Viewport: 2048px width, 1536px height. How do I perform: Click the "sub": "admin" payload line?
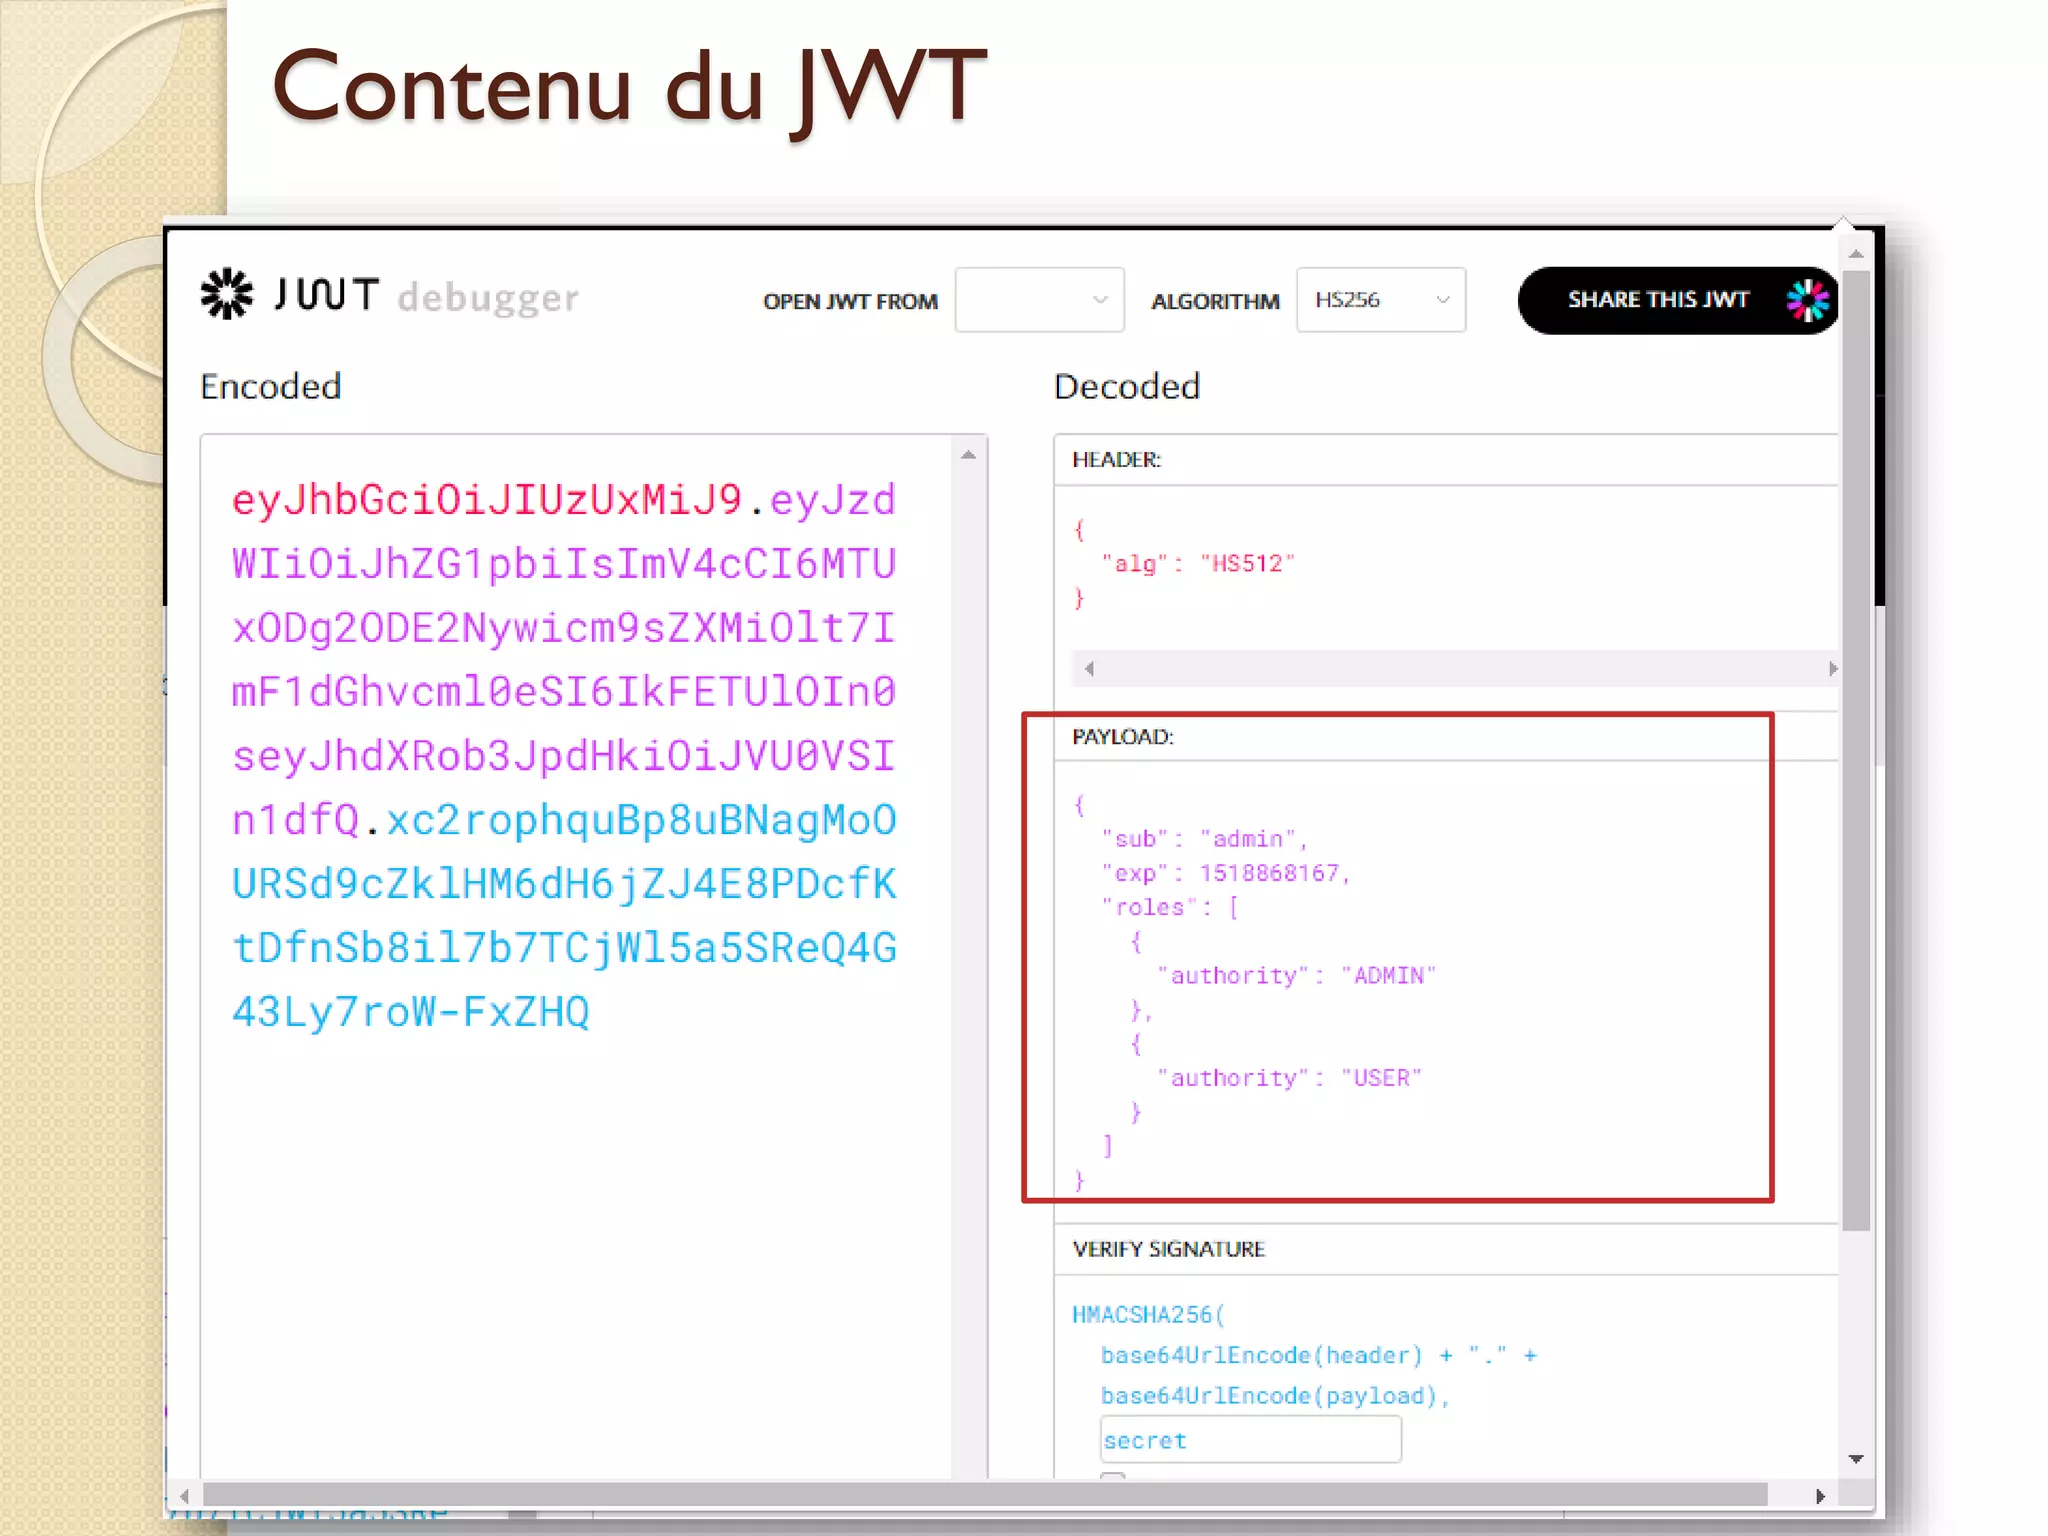click(1204, 839)
